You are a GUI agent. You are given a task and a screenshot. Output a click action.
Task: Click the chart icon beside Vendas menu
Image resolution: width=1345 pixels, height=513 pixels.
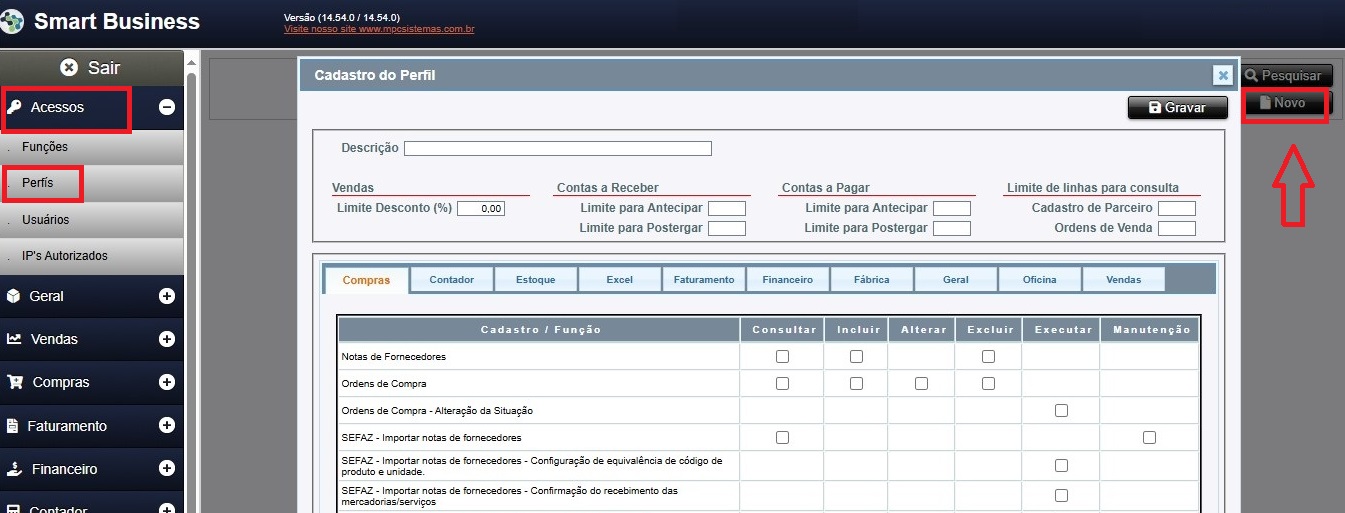pyautogui.click(x=14, y=339)
